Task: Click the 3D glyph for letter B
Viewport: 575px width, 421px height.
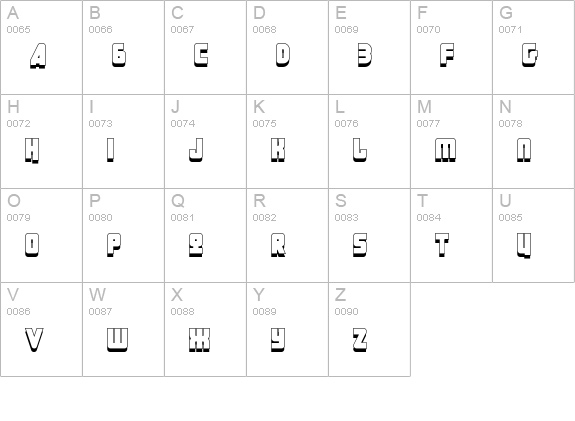Action: (119, 55)
